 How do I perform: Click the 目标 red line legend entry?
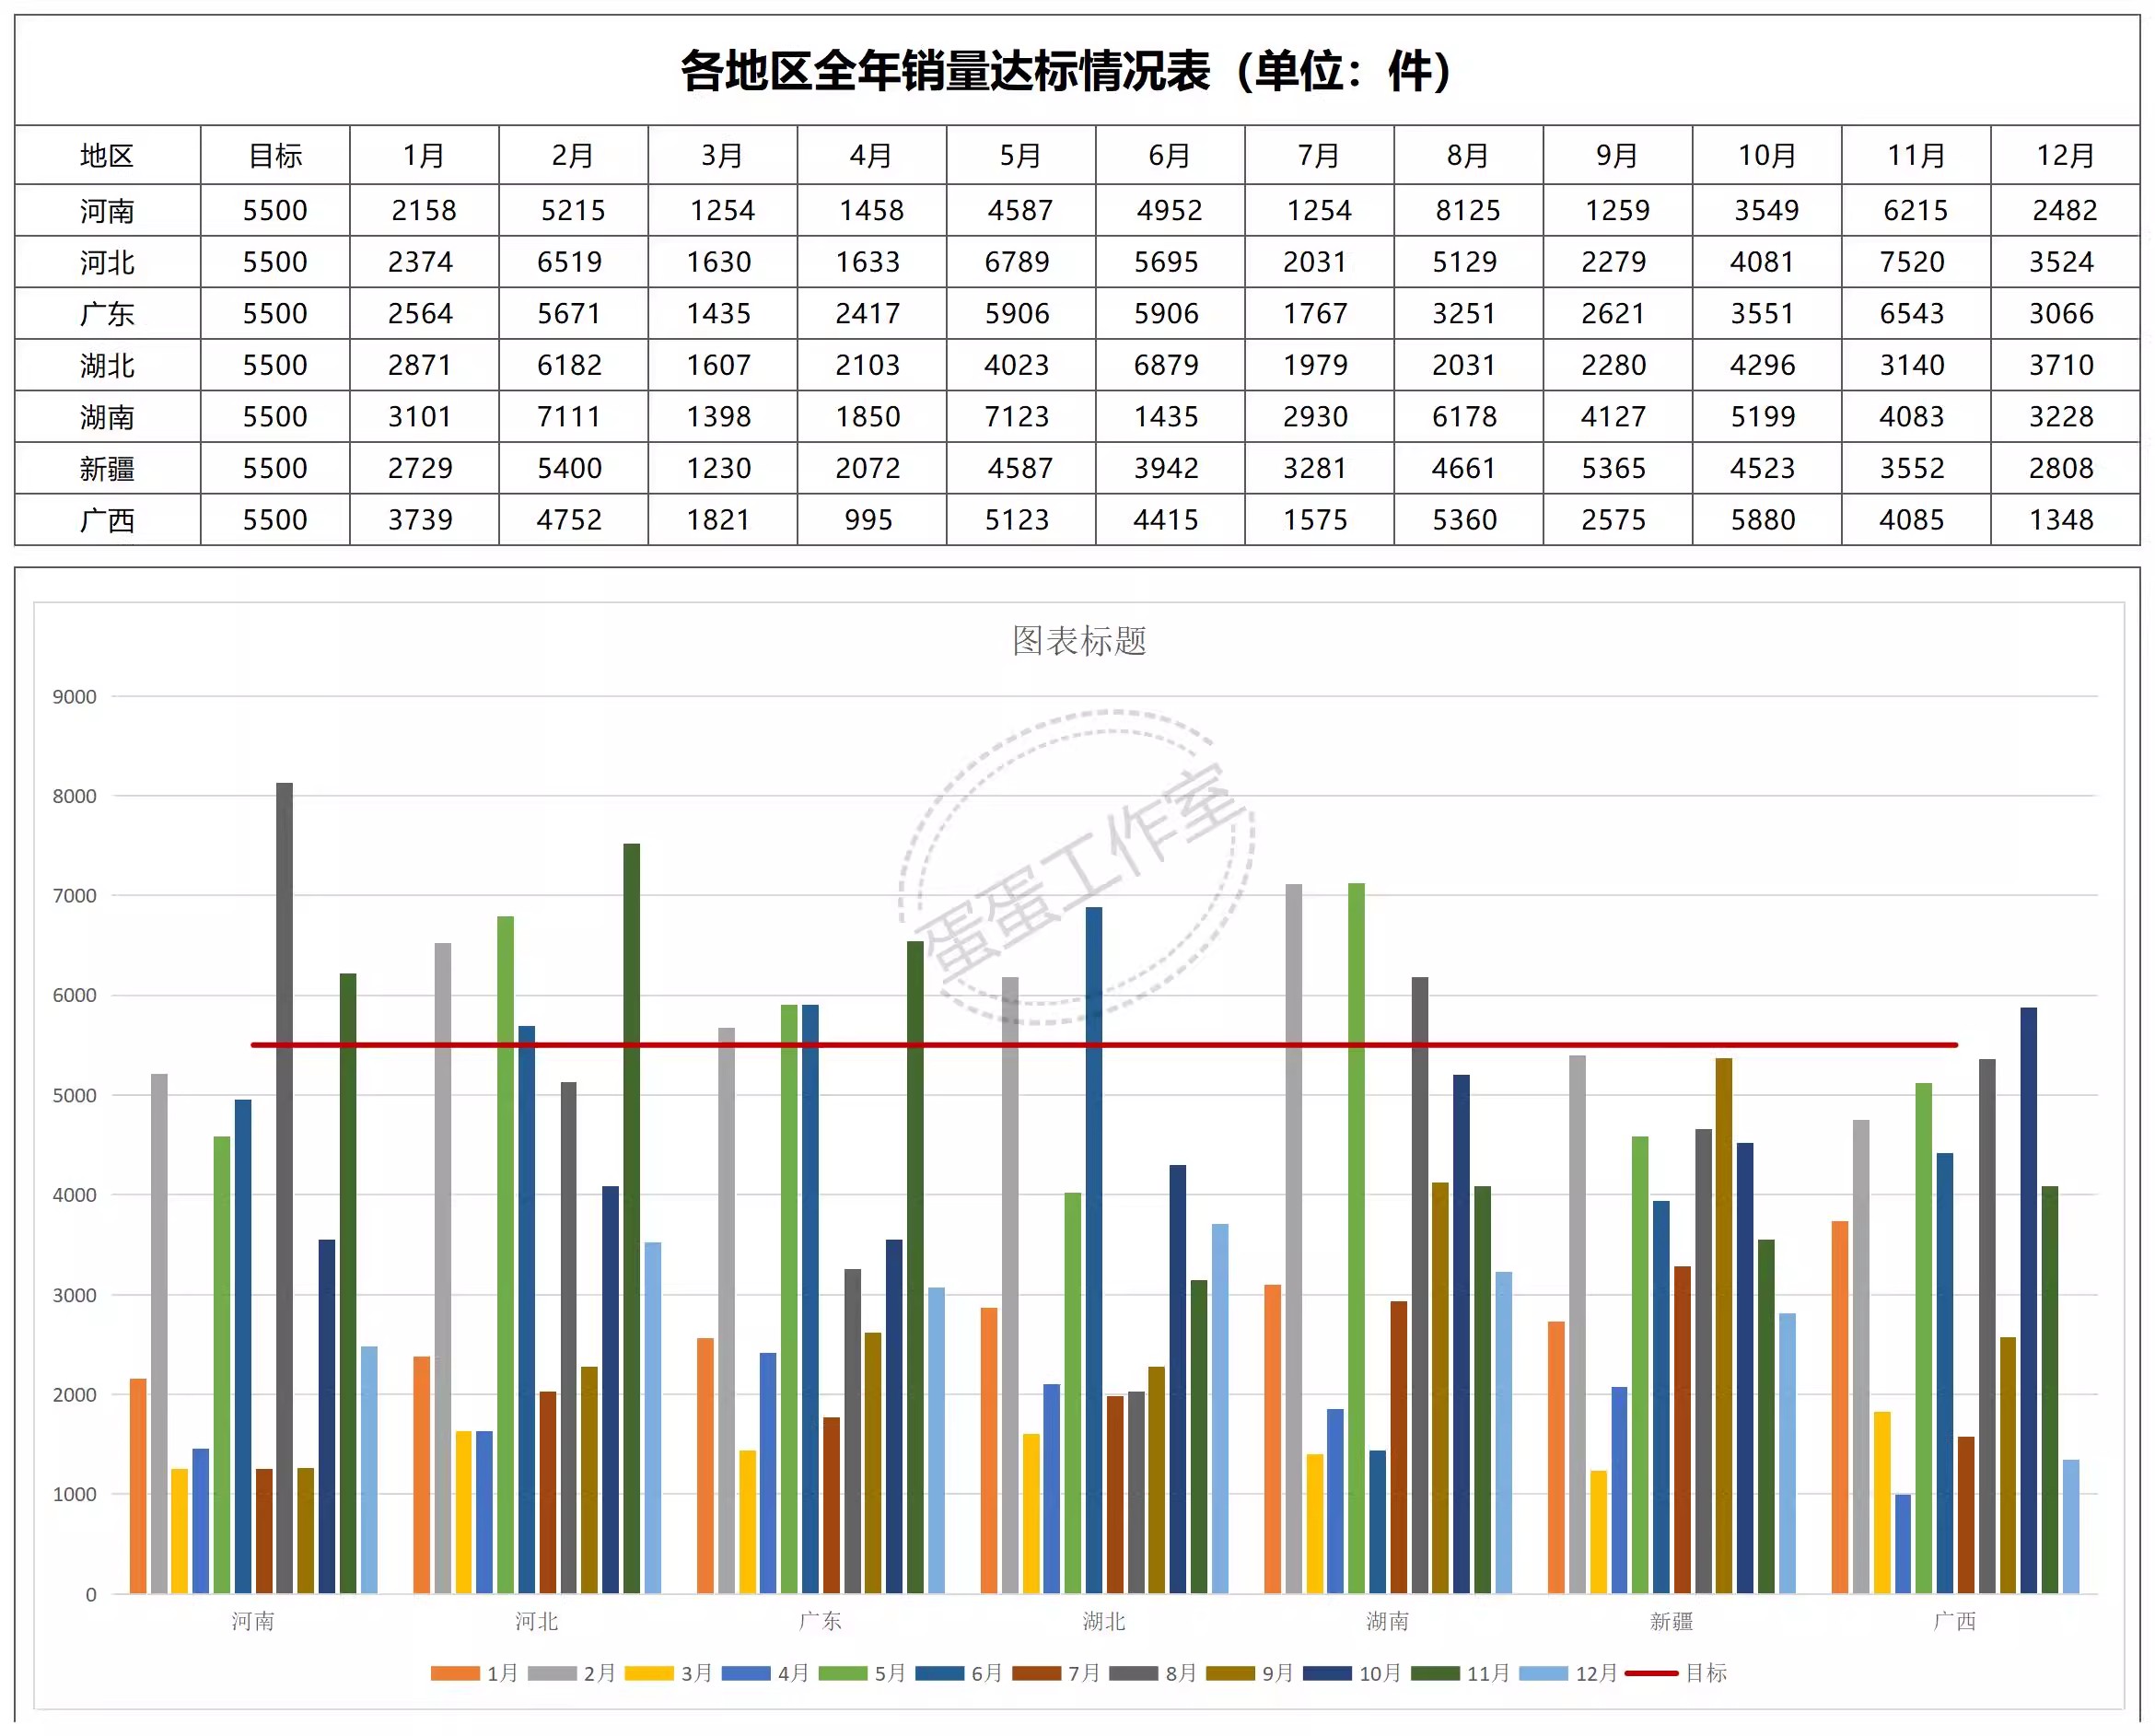(x=1678, y=1673)
